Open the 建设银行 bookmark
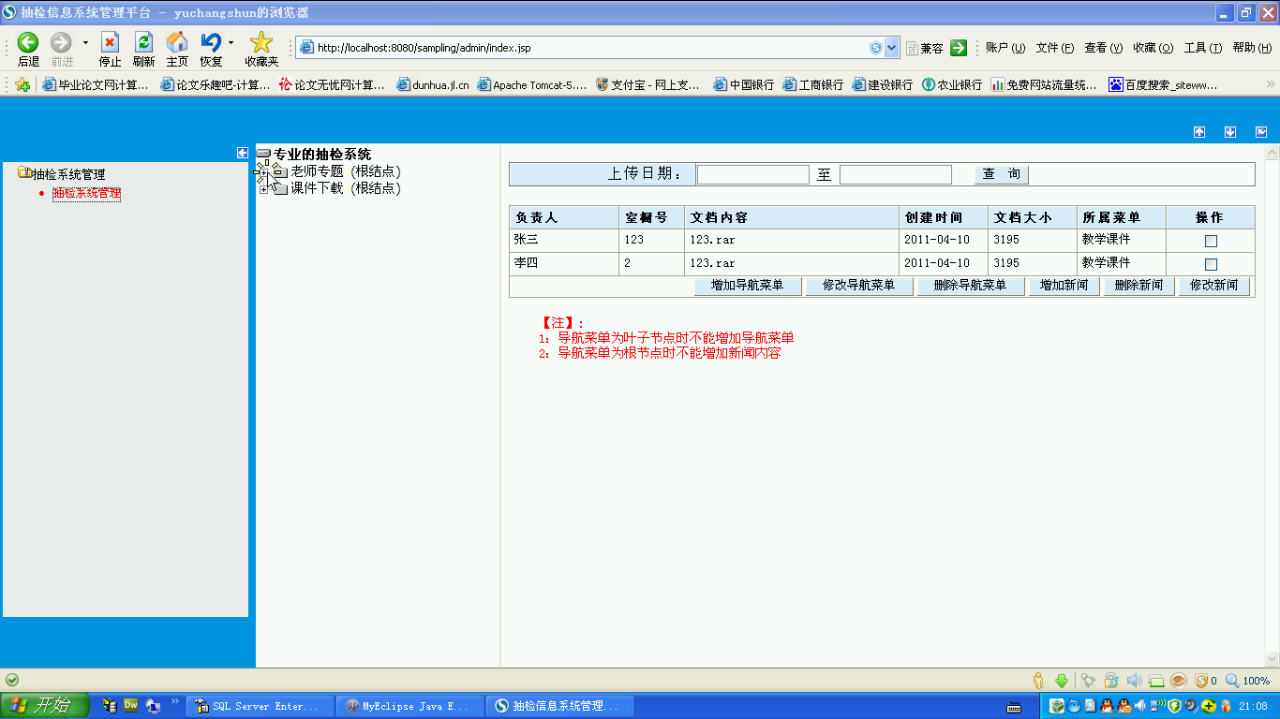Viewport: 1280px width, 719px height. pyautogui.click(x=882, y=85)
